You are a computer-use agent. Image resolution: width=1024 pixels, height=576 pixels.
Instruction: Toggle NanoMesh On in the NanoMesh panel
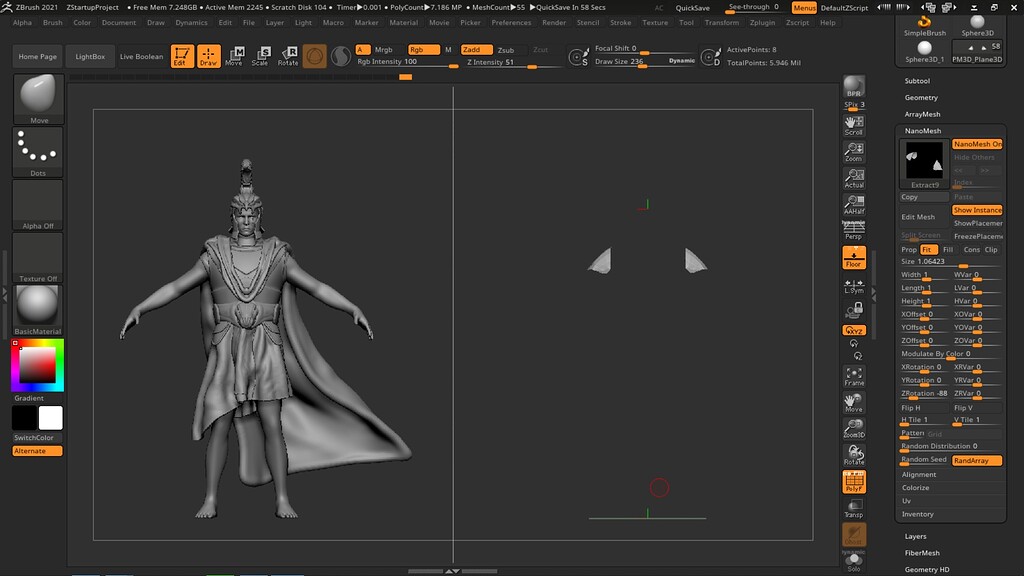[975, 144]
